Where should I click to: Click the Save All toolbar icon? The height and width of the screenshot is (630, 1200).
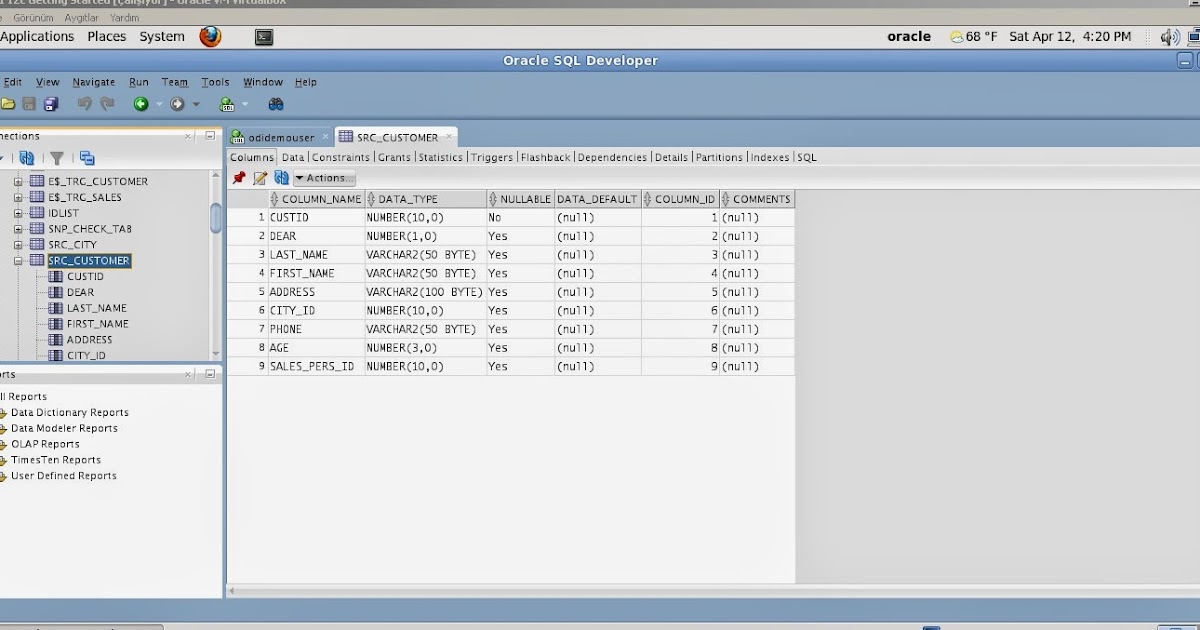[51, 103]
